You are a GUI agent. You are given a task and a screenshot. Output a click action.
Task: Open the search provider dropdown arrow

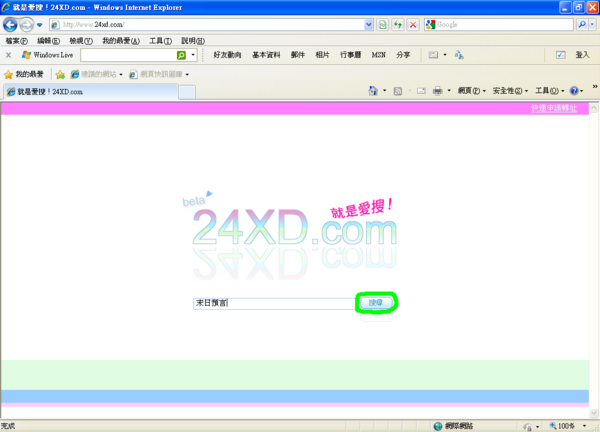click(x=592, y=24)
